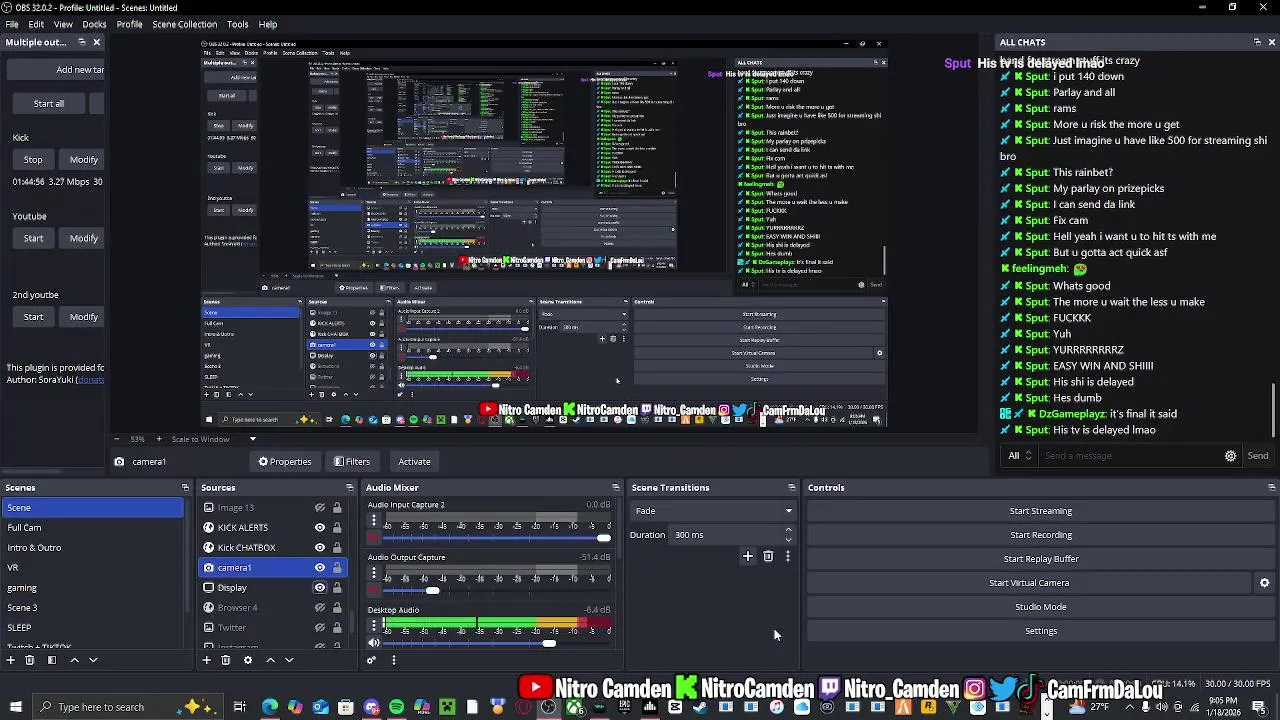Unmute Audio Input Capture 2

[374, 538]
